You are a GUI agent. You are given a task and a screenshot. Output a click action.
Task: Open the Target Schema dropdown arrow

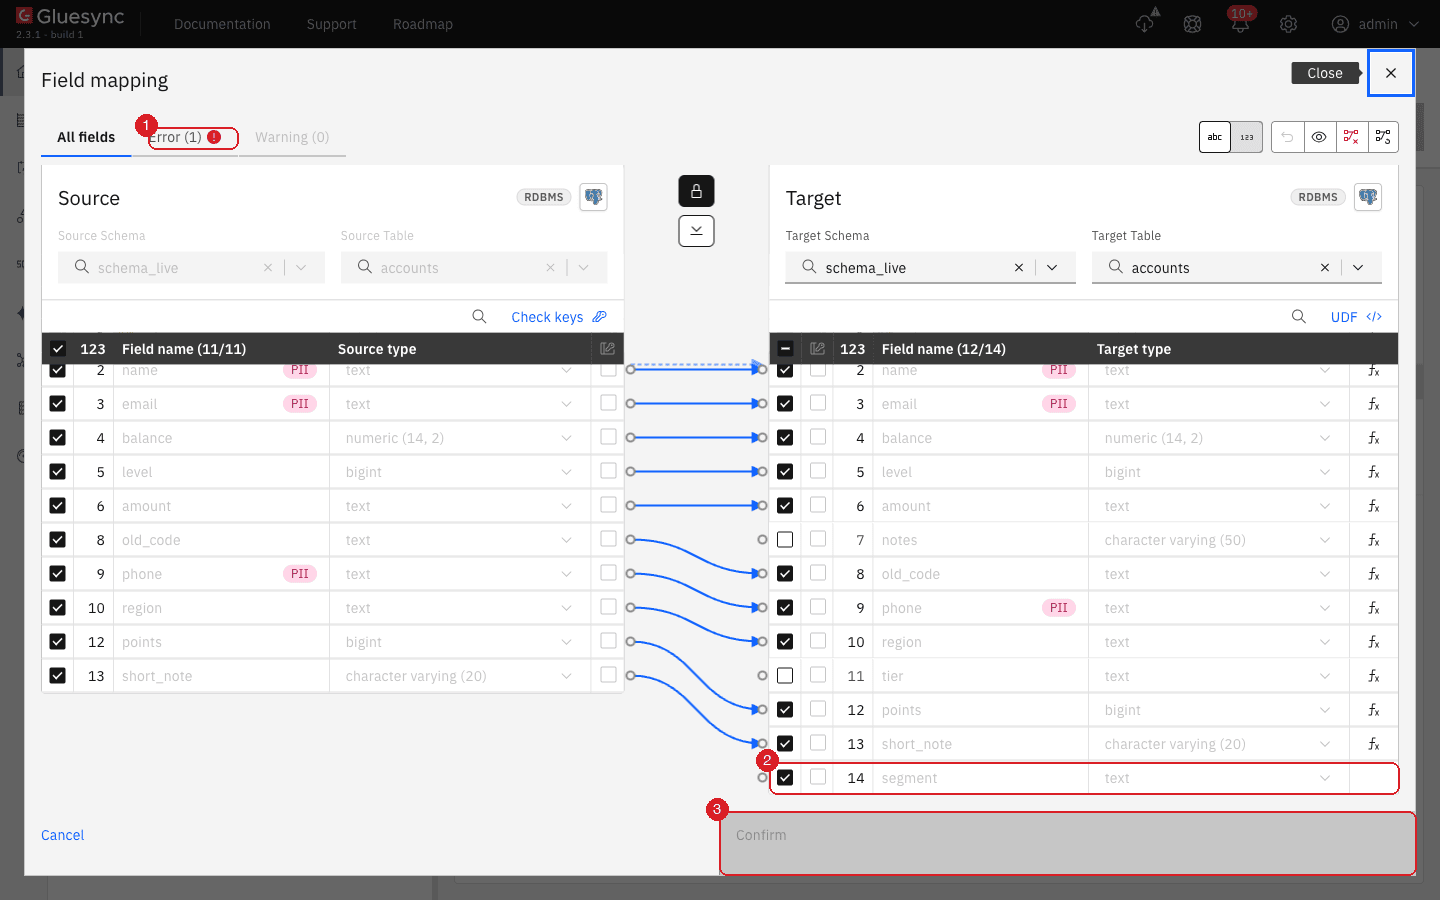coord(1052,268)
